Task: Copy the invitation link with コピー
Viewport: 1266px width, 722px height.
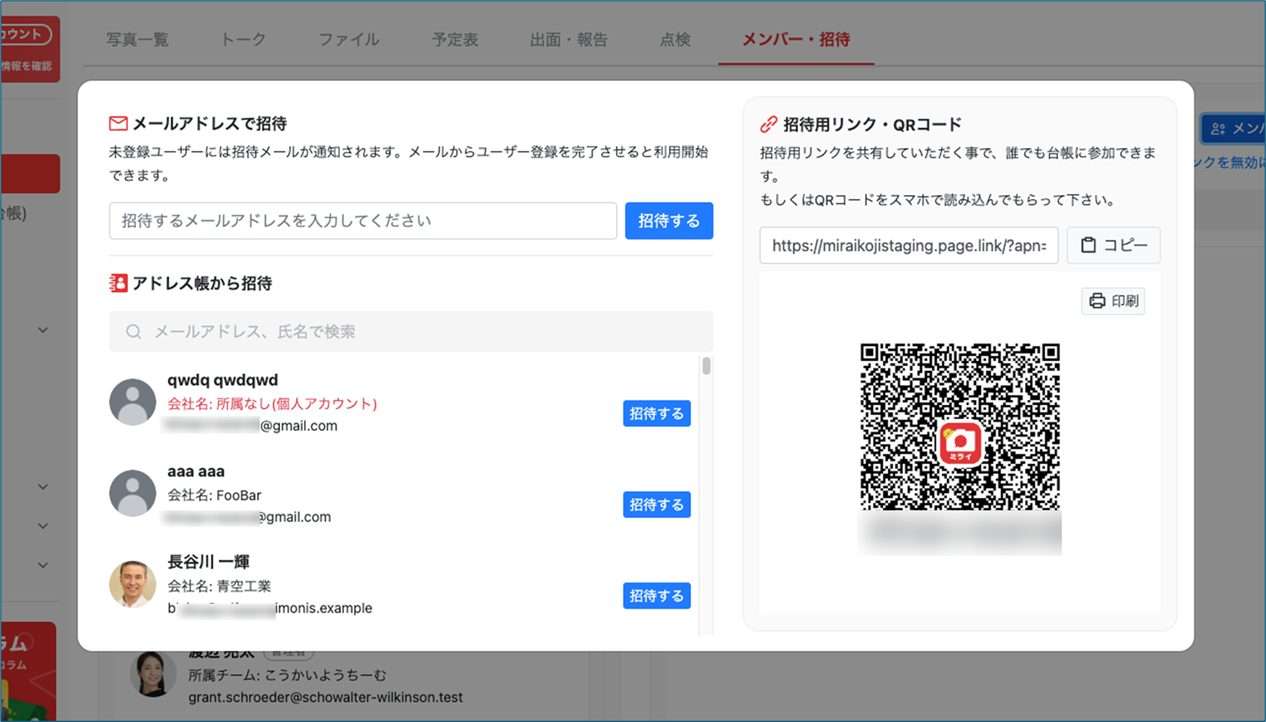Action: (x=1114, y=245)
